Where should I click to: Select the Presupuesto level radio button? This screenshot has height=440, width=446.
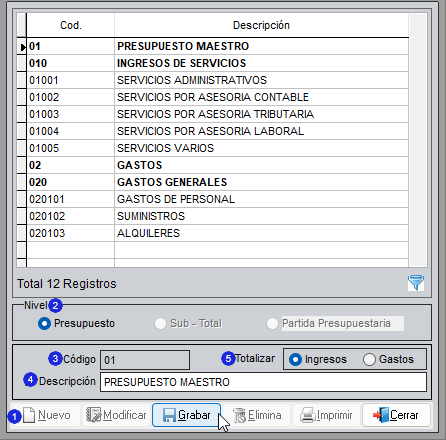[x=44, y=323]
